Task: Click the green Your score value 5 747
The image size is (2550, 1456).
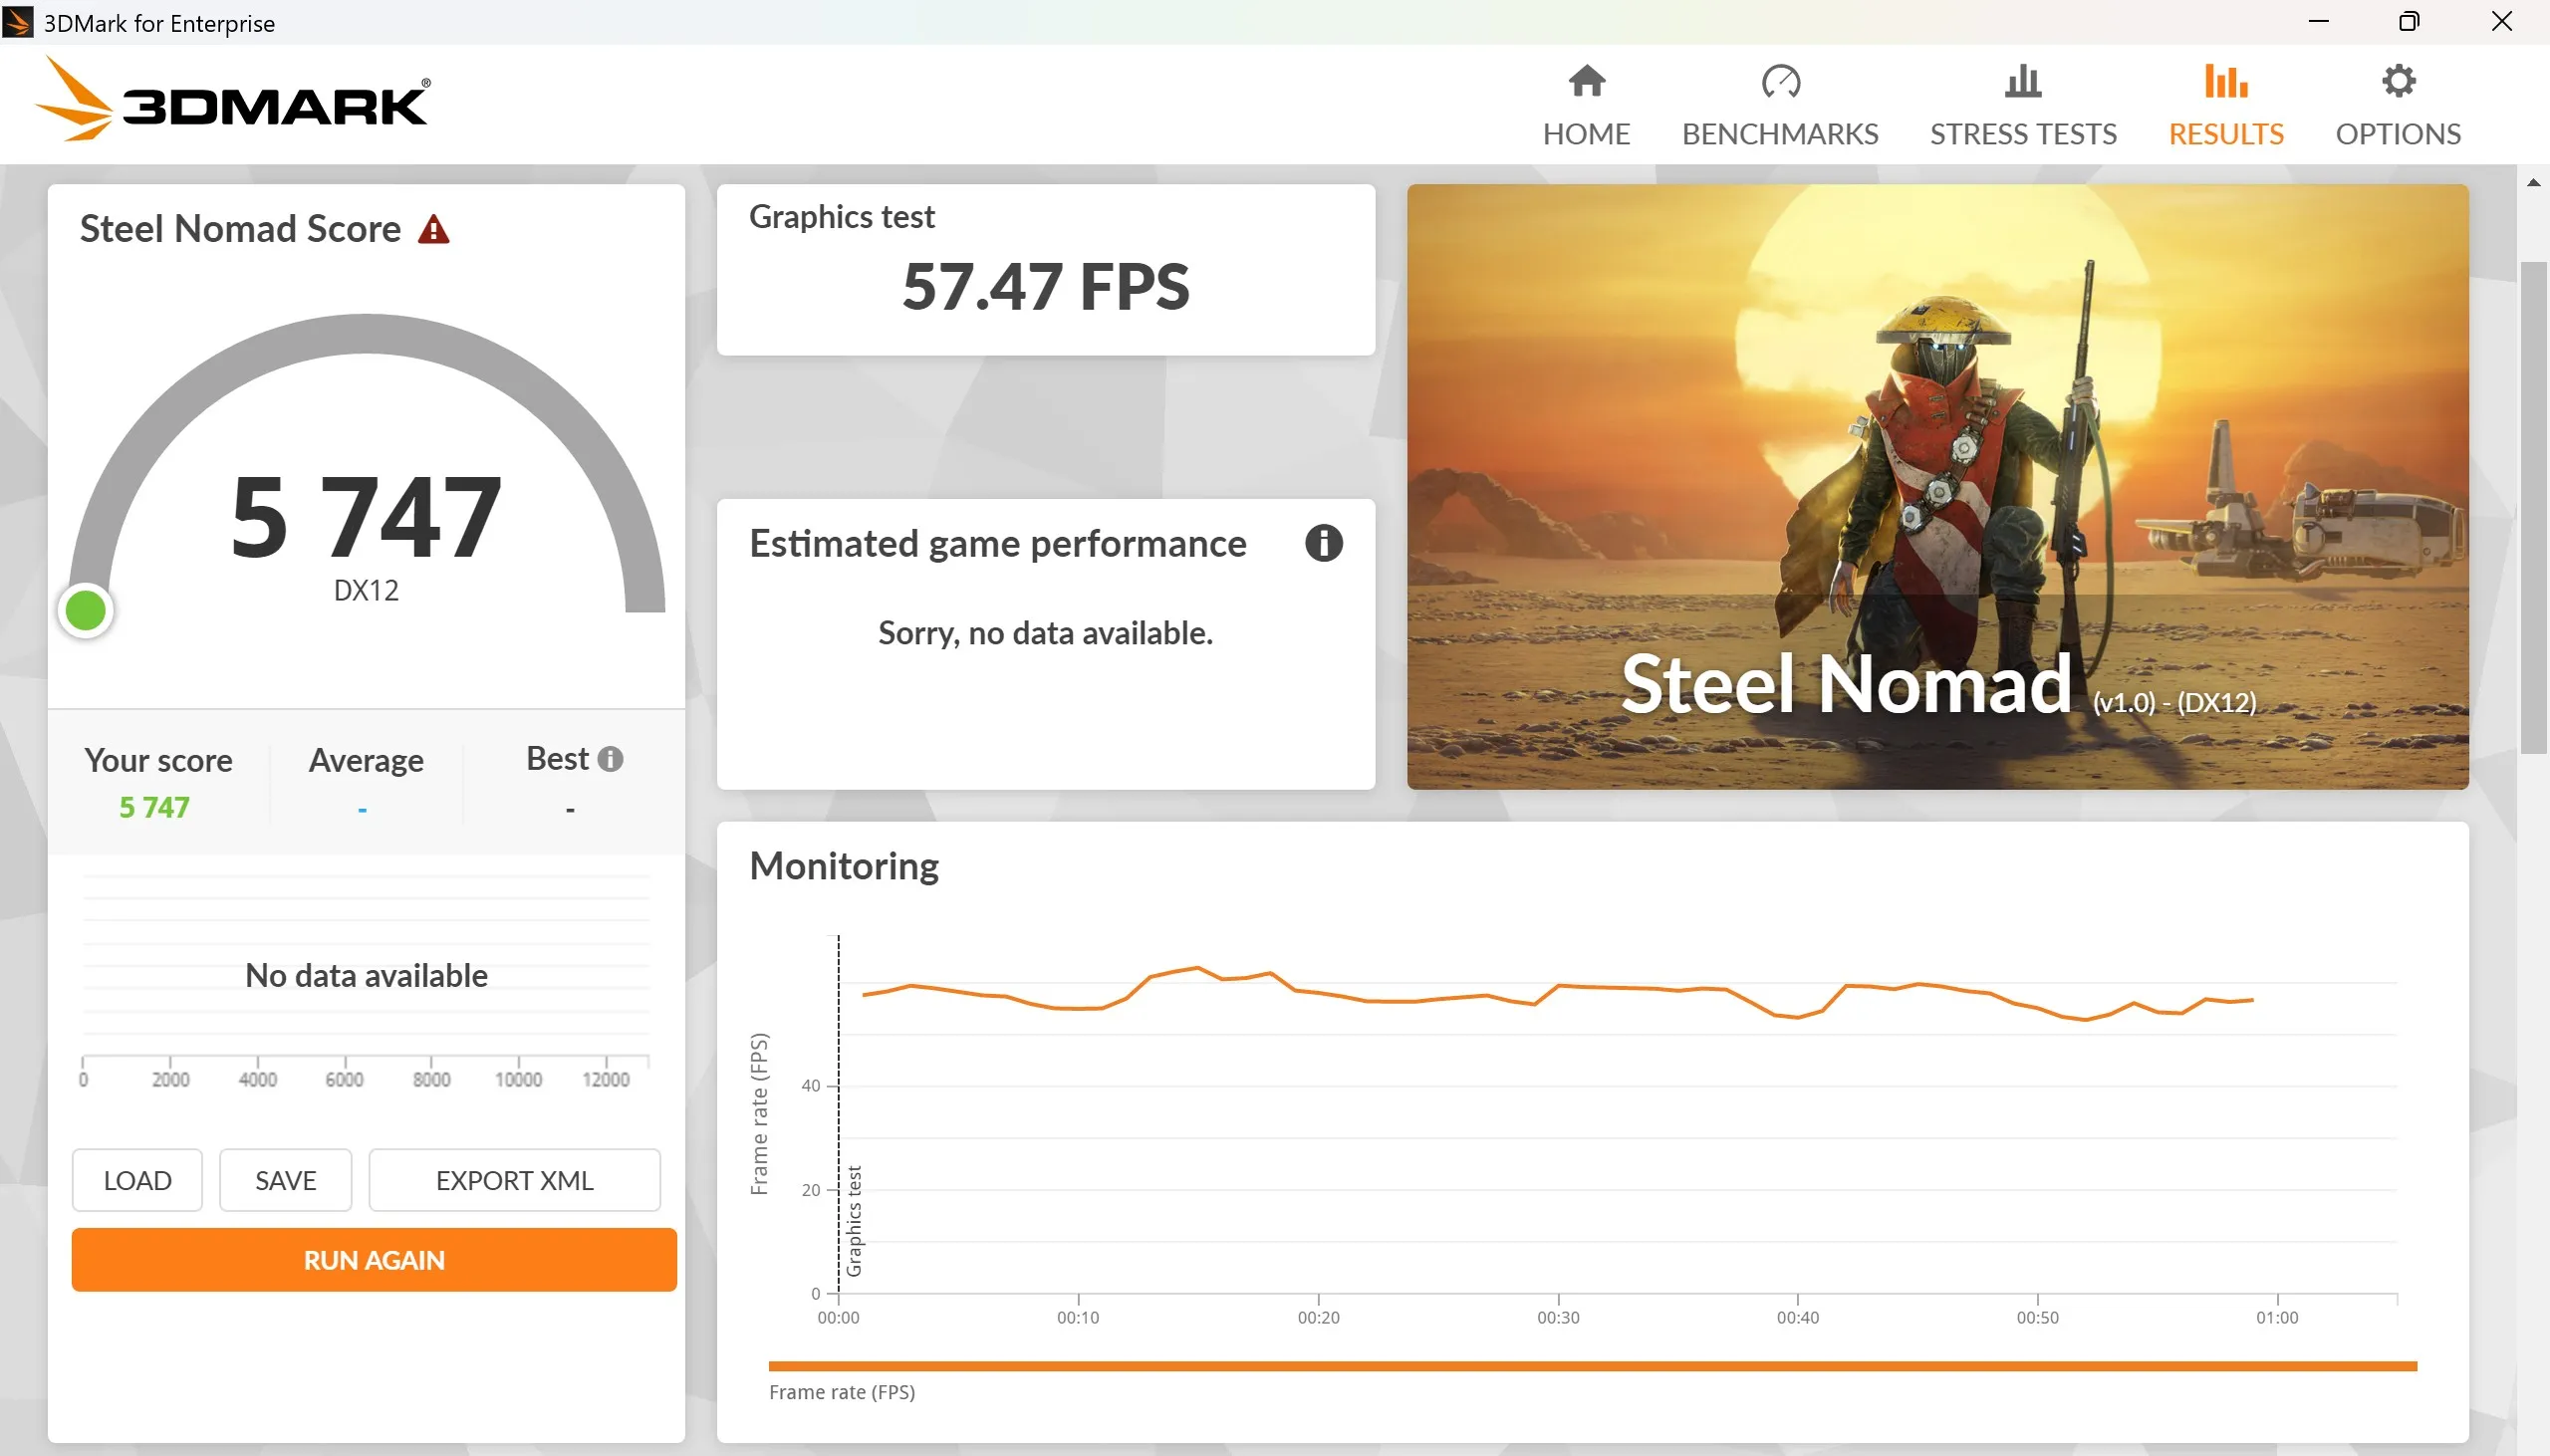Action: point(154,807)
